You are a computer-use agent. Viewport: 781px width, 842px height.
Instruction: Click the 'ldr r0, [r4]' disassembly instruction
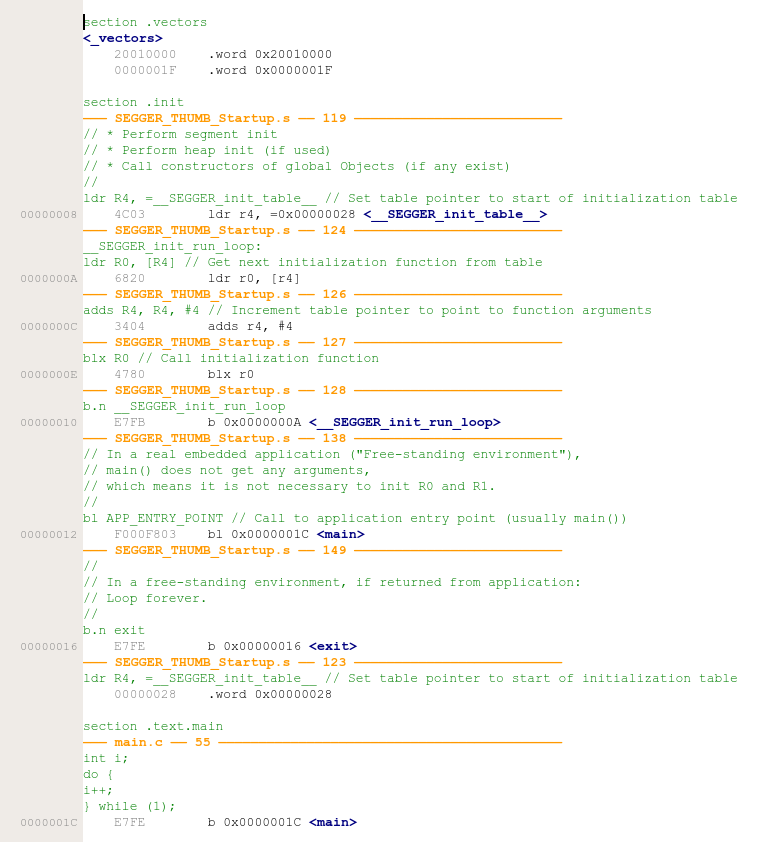254,279
